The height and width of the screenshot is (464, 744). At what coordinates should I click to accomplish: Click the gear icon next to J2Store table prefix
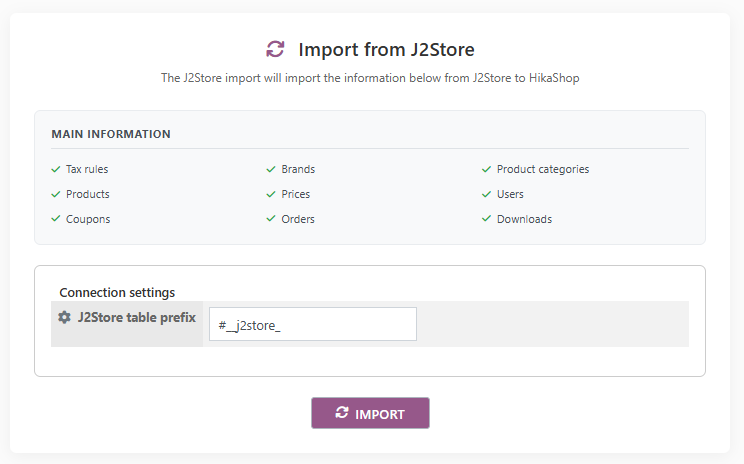(x=64, y=317)
